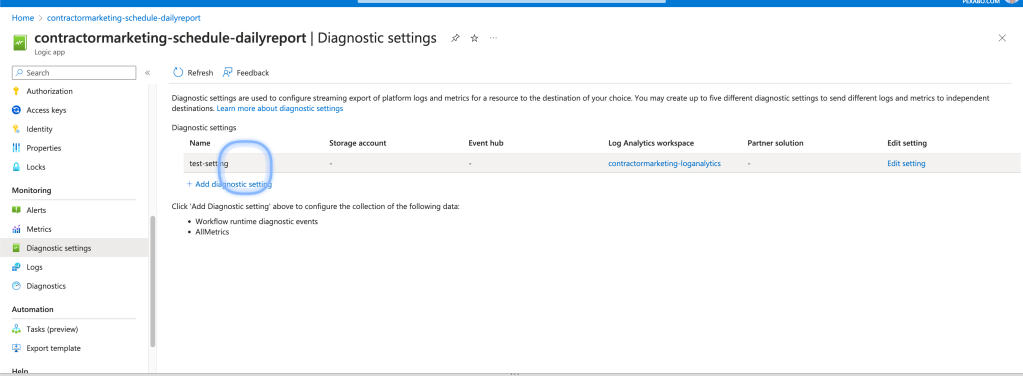This screenshot has width=1023, height=376.
Task: Focus the sidebar Search field
Action: 74,72
